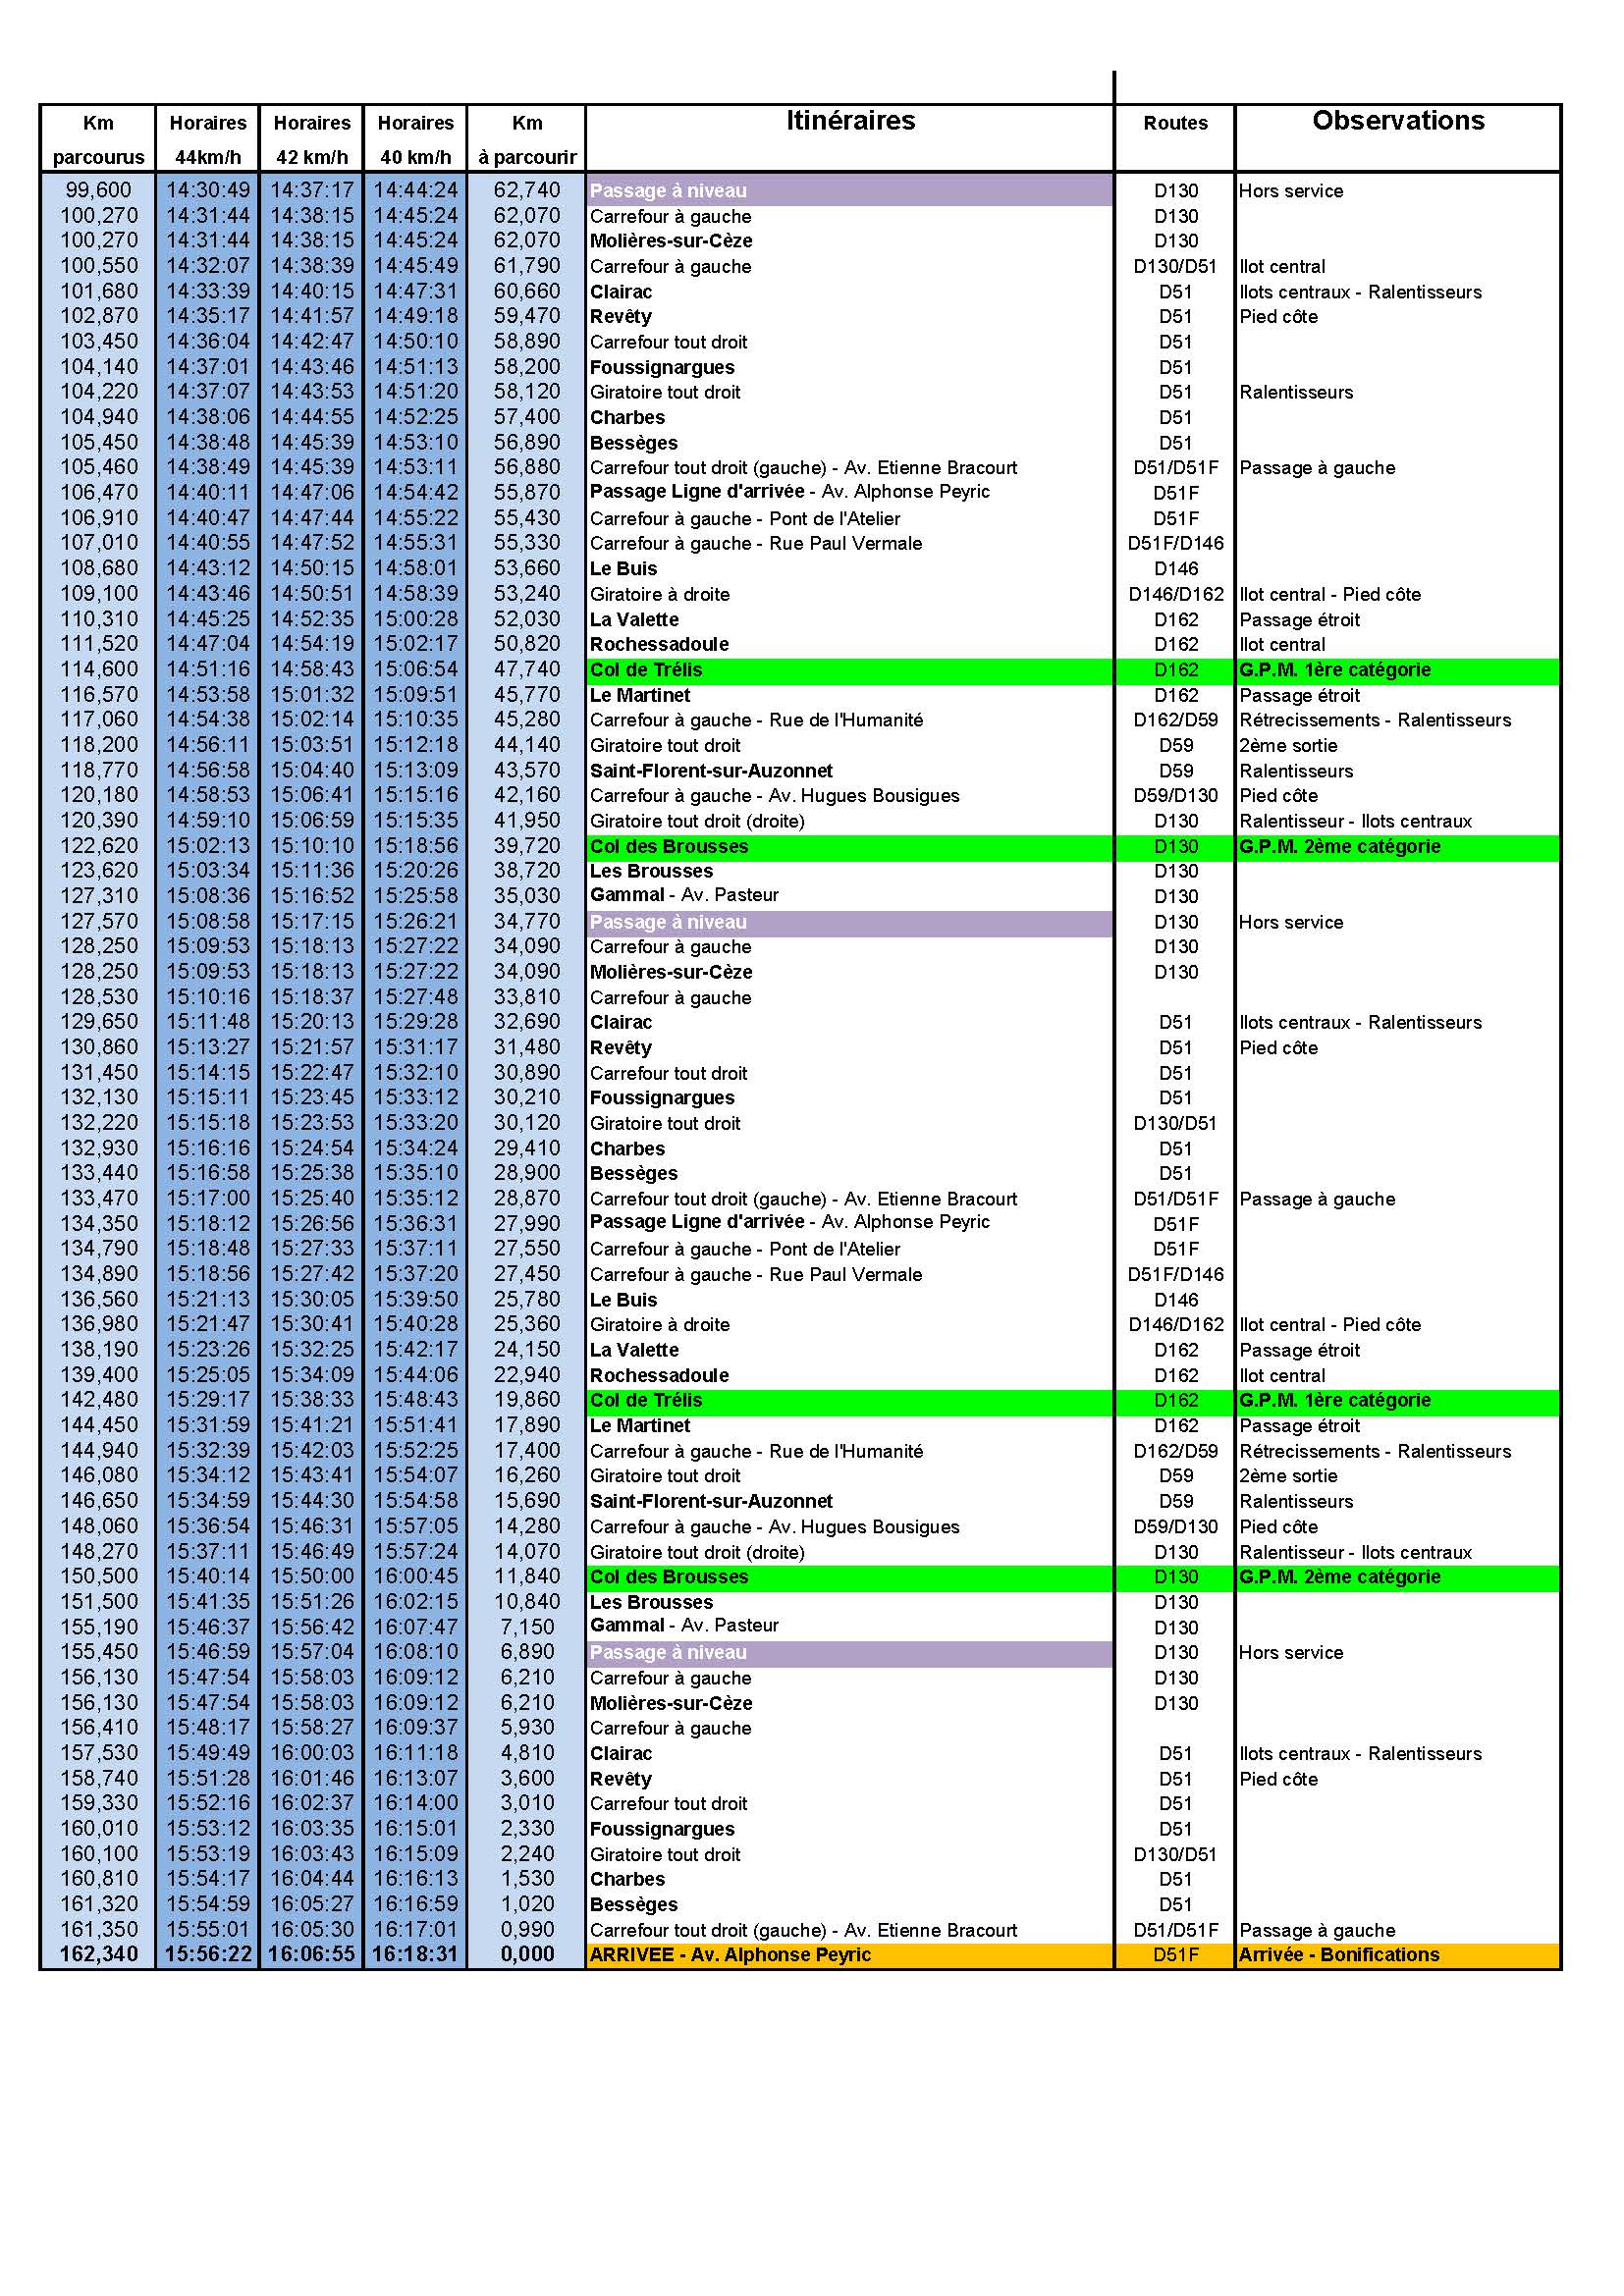
Task: Click the 'Horaires 44km/h' column header
Action: point(209,138)
